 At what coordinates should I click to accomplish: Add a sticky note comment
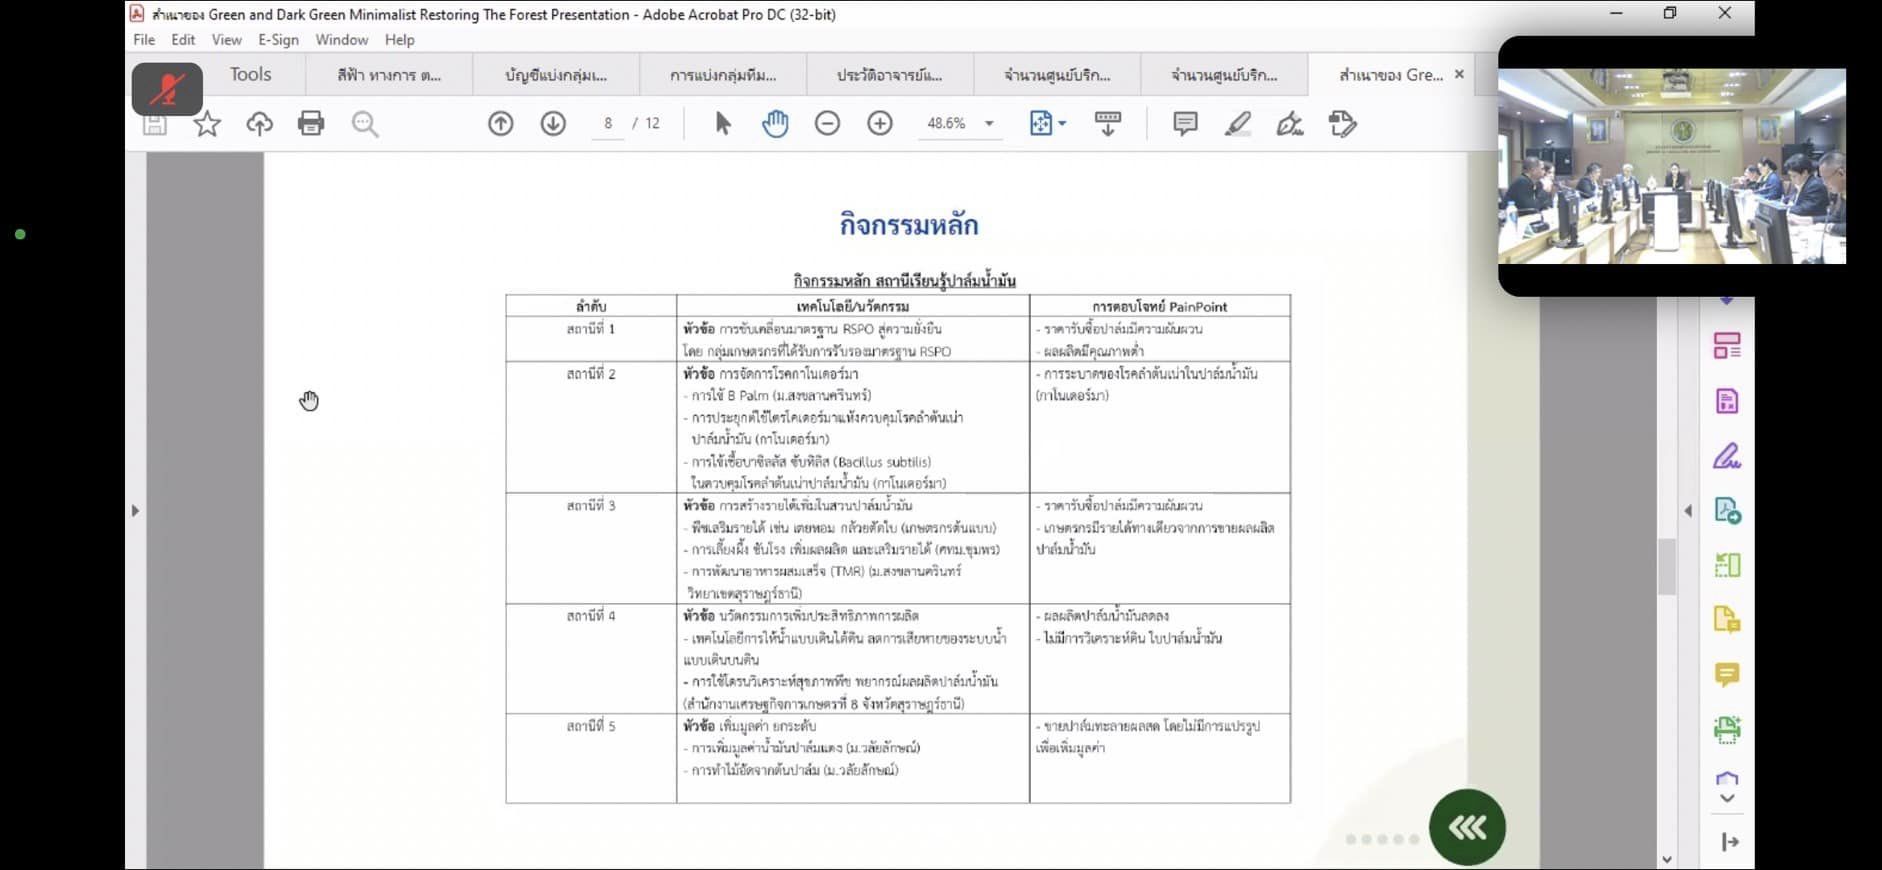tap(1185, 123)
